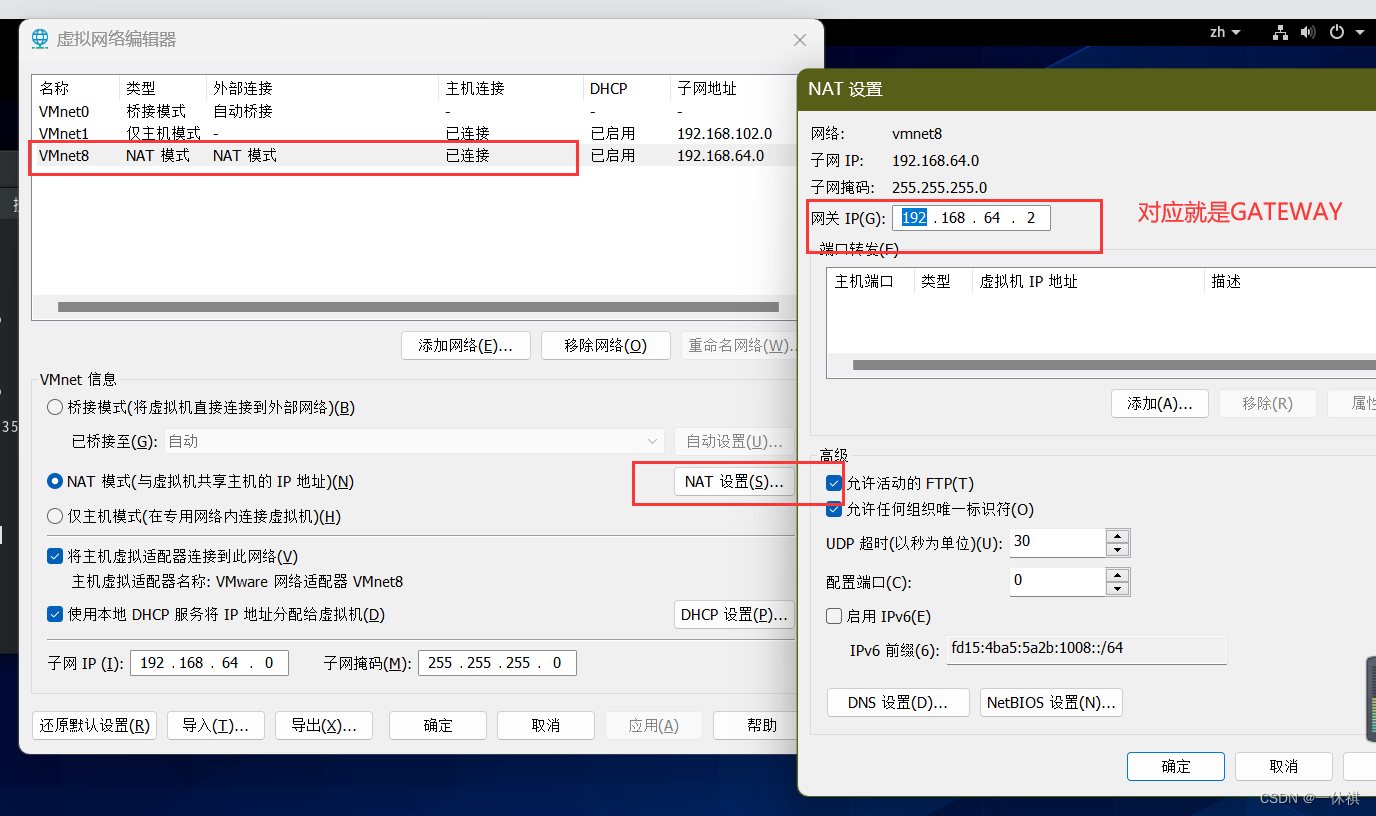Toggle 将主机虚拟适配器连接到此网络 checkbox

point(55,556)
